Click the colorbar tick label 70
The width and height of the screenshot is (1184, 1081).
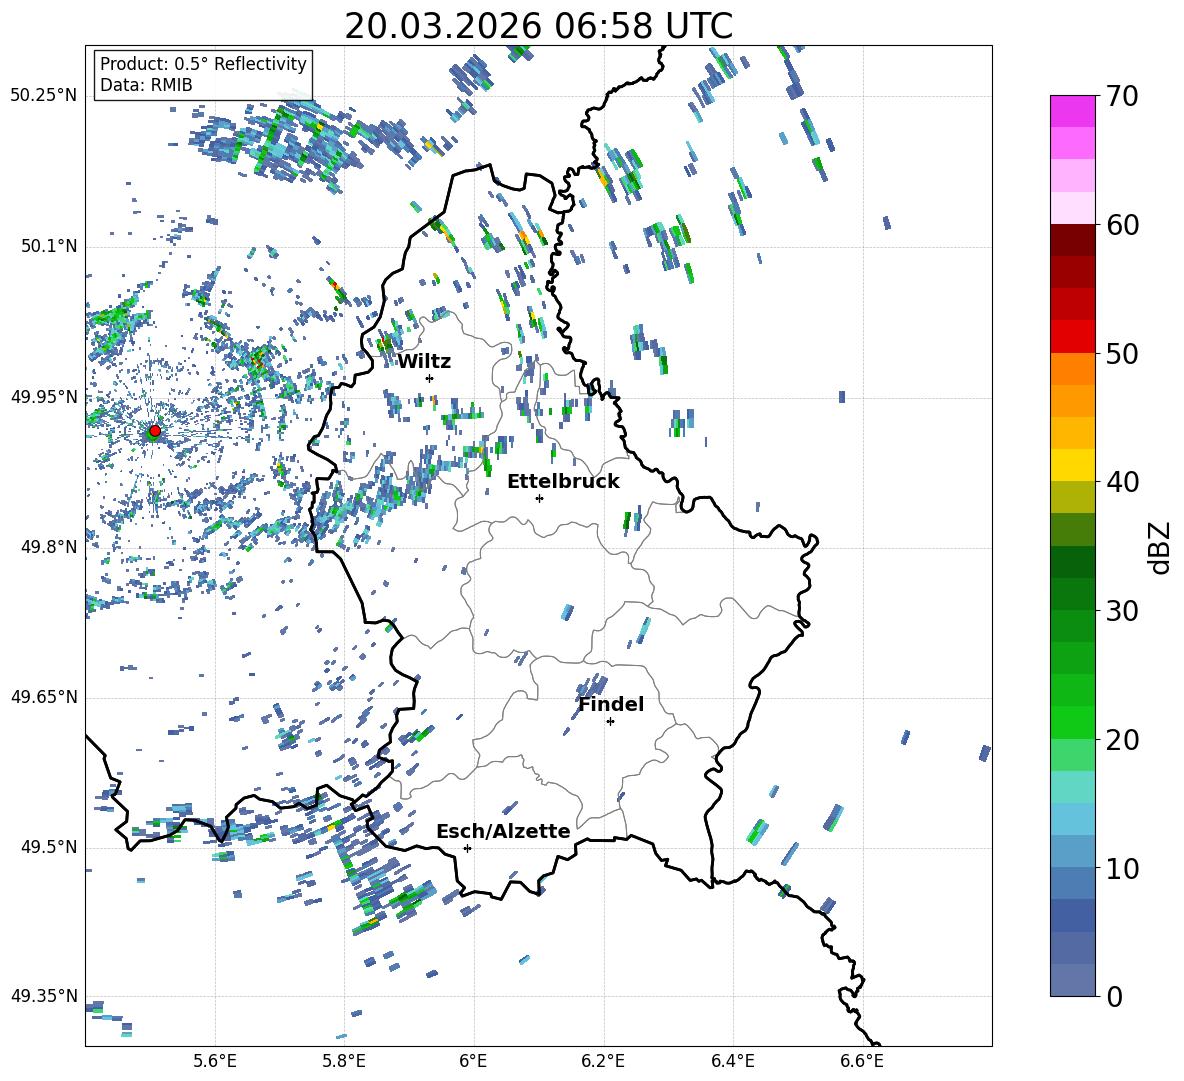[1122, 96]
